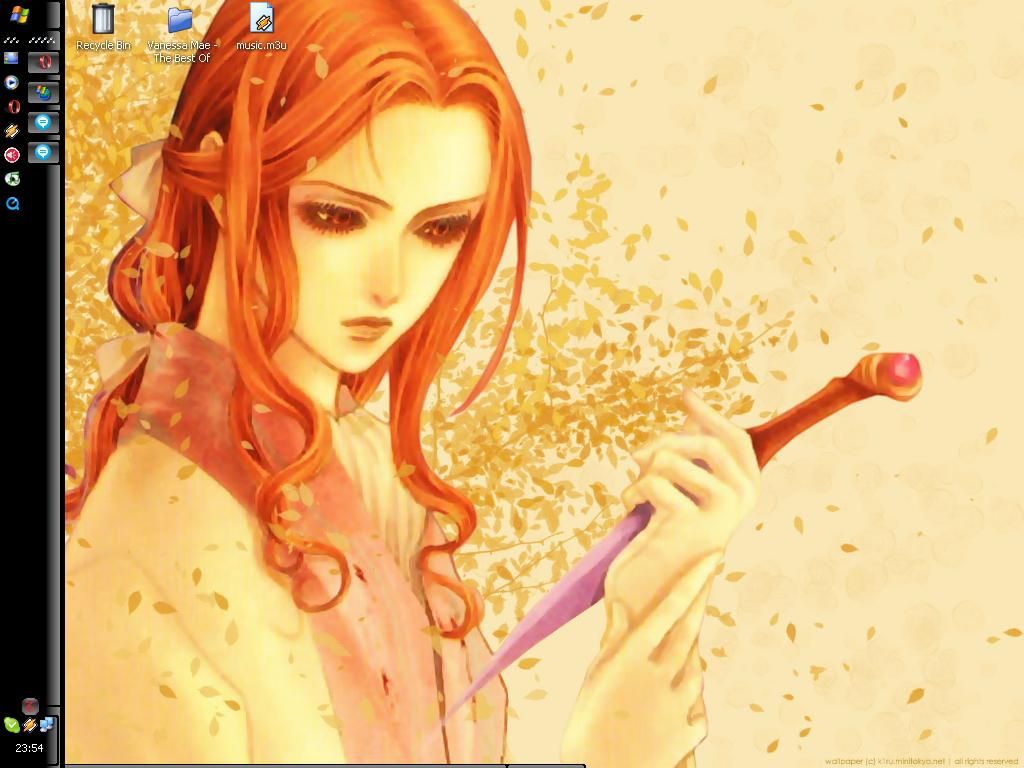This screenshot has height=768, width=1024.
Task: Click the green checkmark system tray icon
Action: (11, 724)
